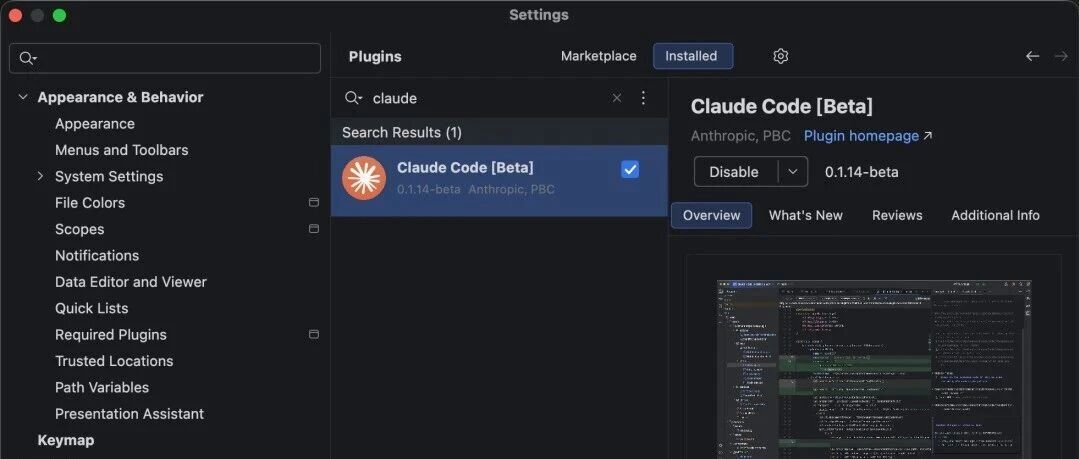Click the File Colors project-level icon
This screenshot has width=1079, height=459.
(x=314, y=202)
